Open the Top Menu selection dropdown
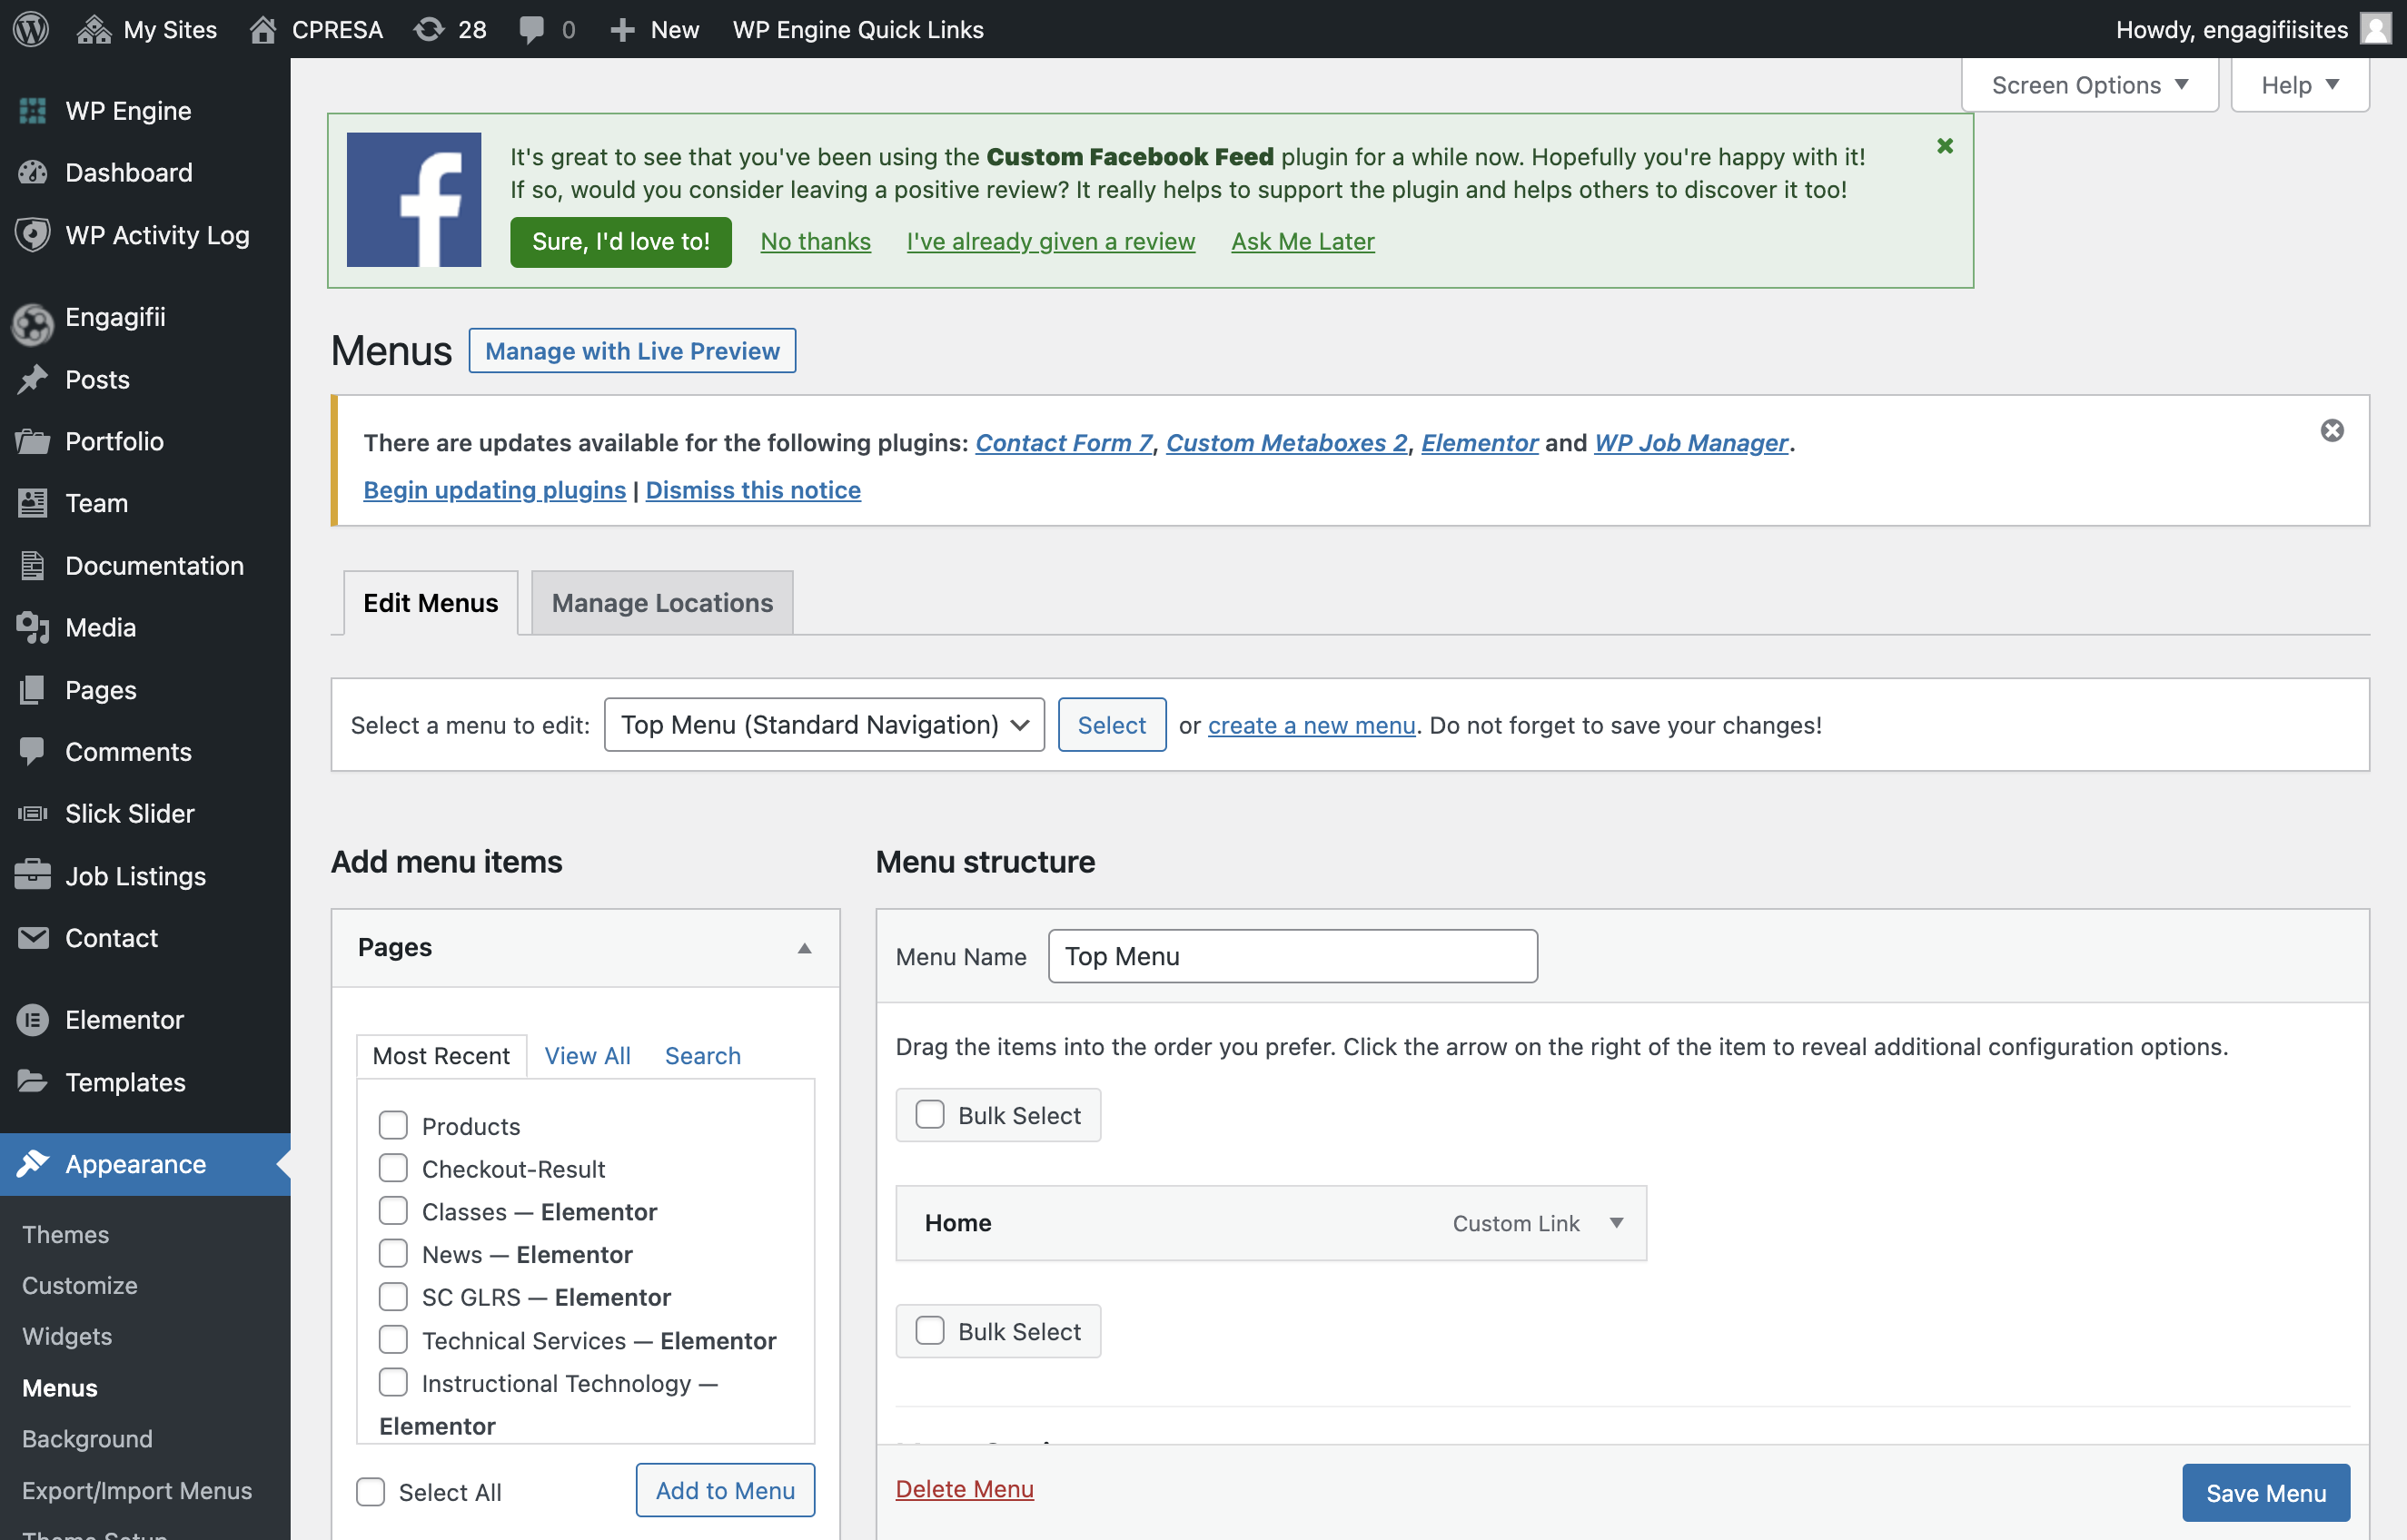Screen dimensions: 2407x1540 click(824, 724)
